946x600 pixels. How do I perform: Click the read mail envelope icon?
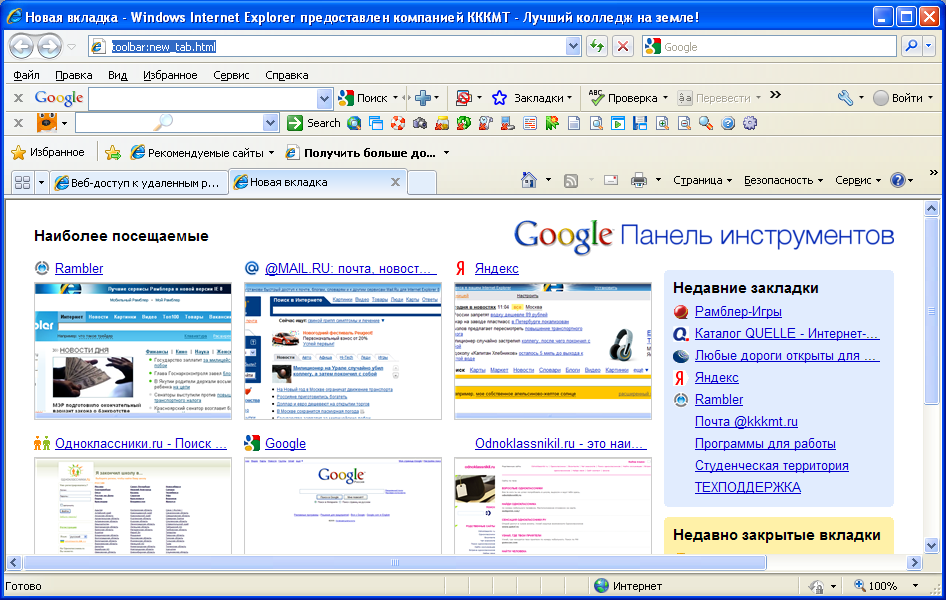611,180
